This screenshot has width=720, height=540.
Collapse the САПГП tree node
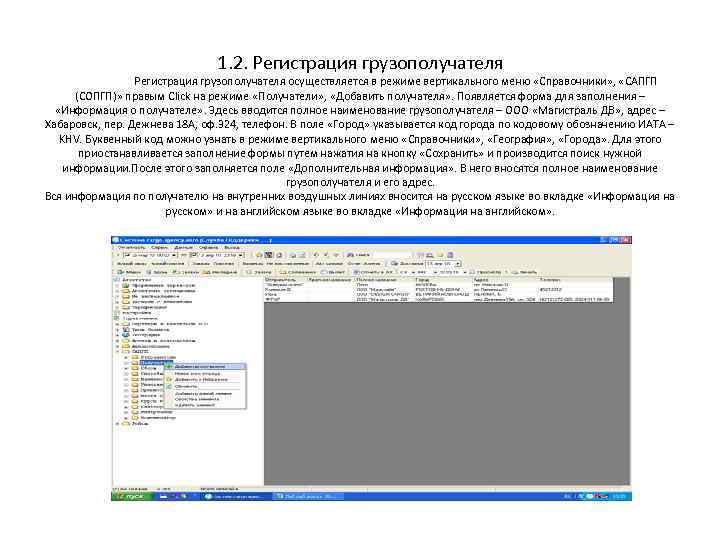tap(118, 351)
